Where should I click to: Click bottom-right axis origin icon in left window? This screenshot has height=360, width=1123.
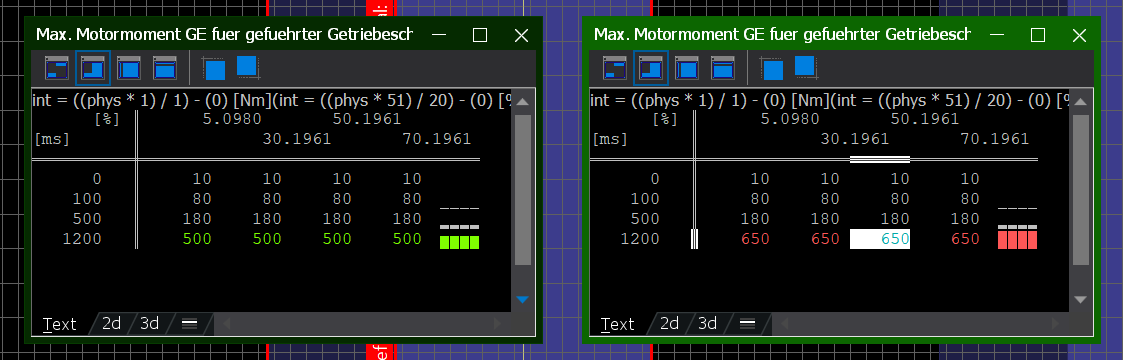[248, 67]
